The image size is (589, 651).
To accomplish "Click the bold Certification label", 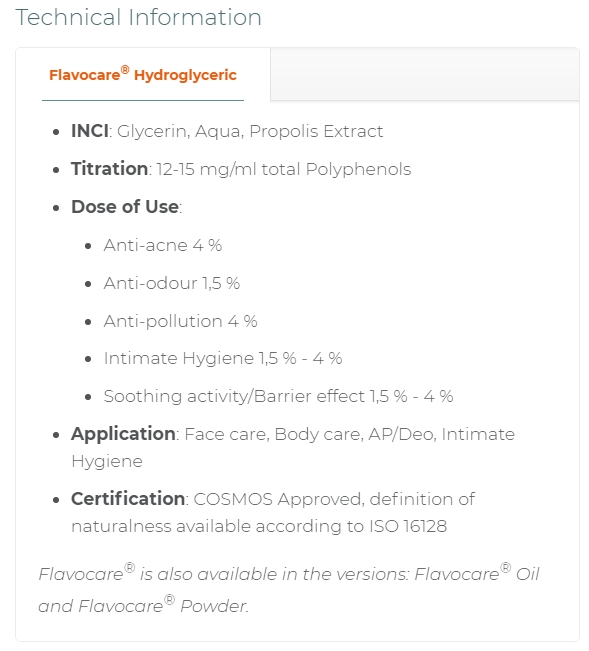I will (x=128, y=499).
